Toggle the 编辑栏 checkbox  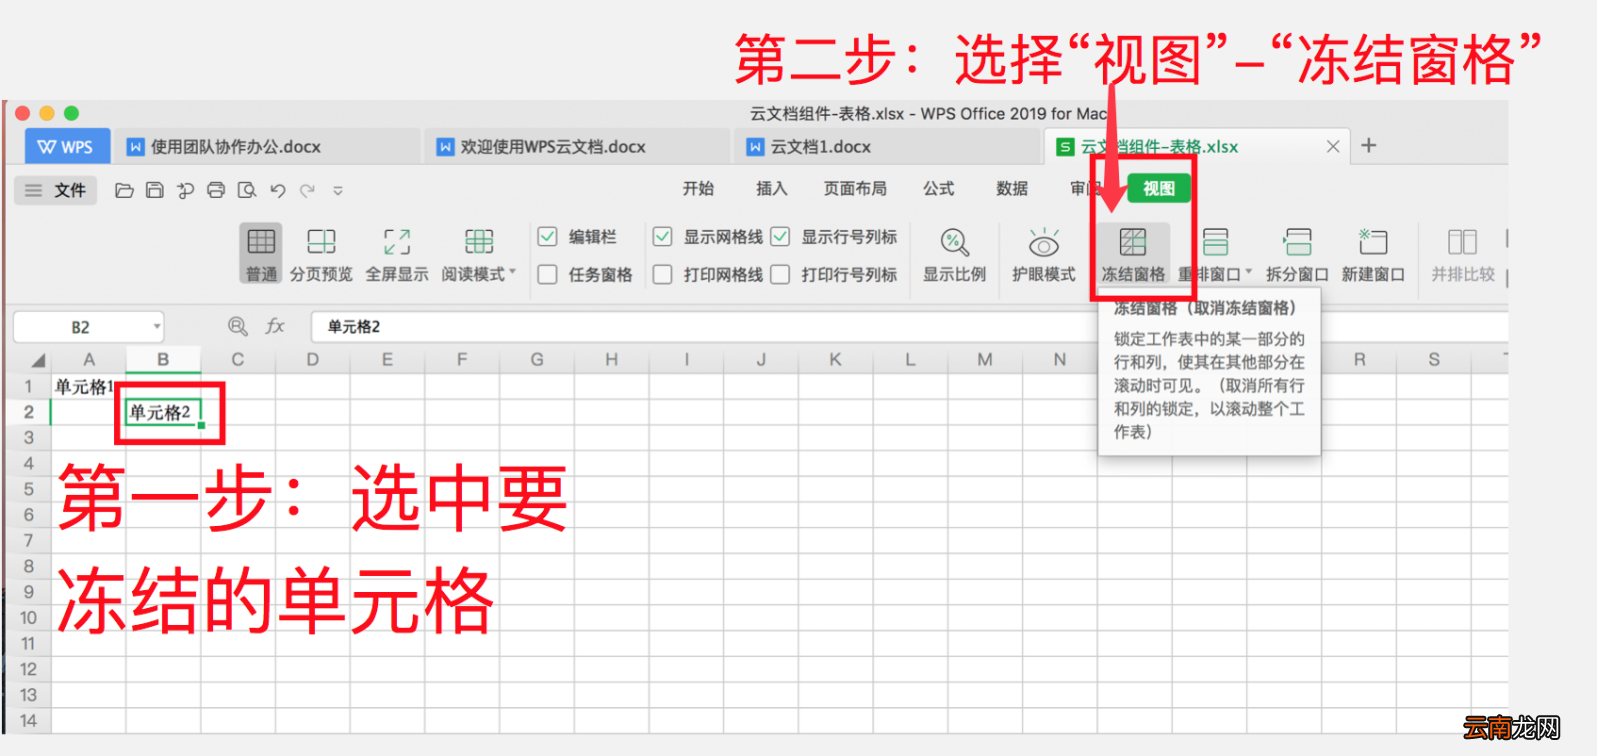coord(547,237)
